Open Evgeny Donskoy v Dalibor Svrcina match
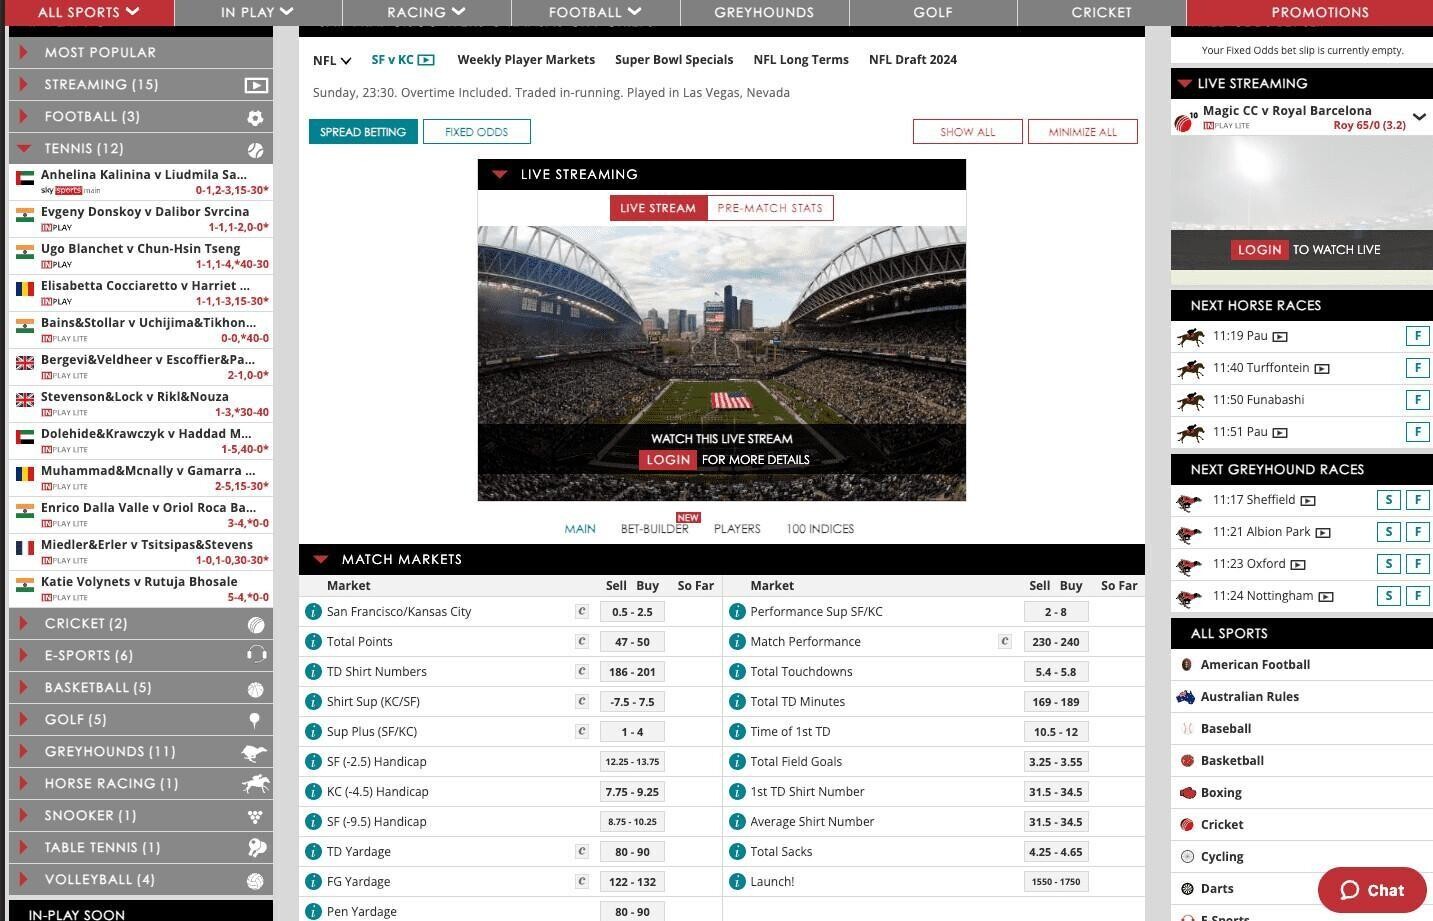This screenshot has height=921, width=1433. click(x=141, y=218)
